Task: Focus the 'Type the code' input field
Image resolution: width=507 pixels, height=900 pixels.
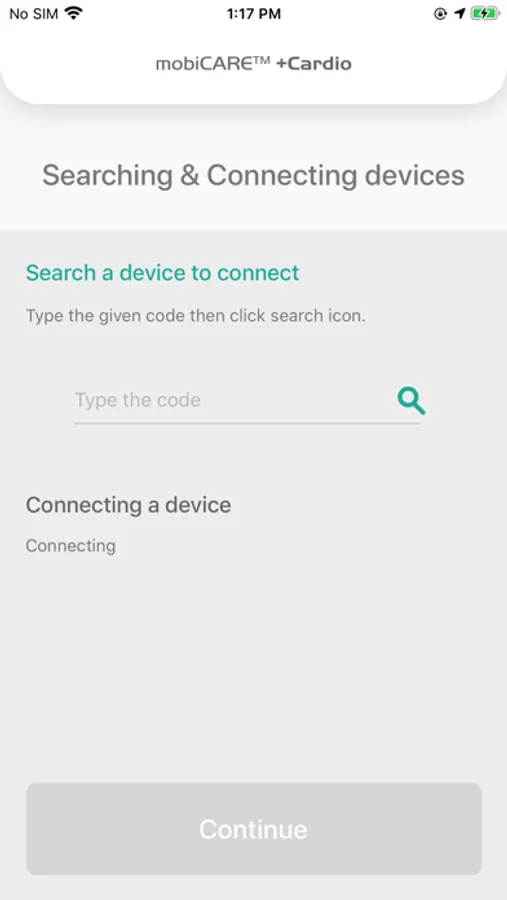Action: tap(233, 400)
